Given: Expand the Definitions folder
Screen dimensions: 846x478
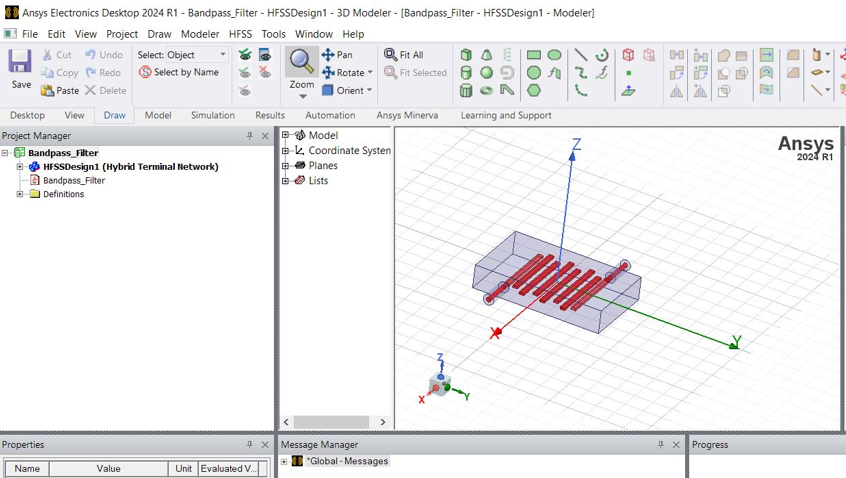Looking at the screenshot, I should coord(20,194).
